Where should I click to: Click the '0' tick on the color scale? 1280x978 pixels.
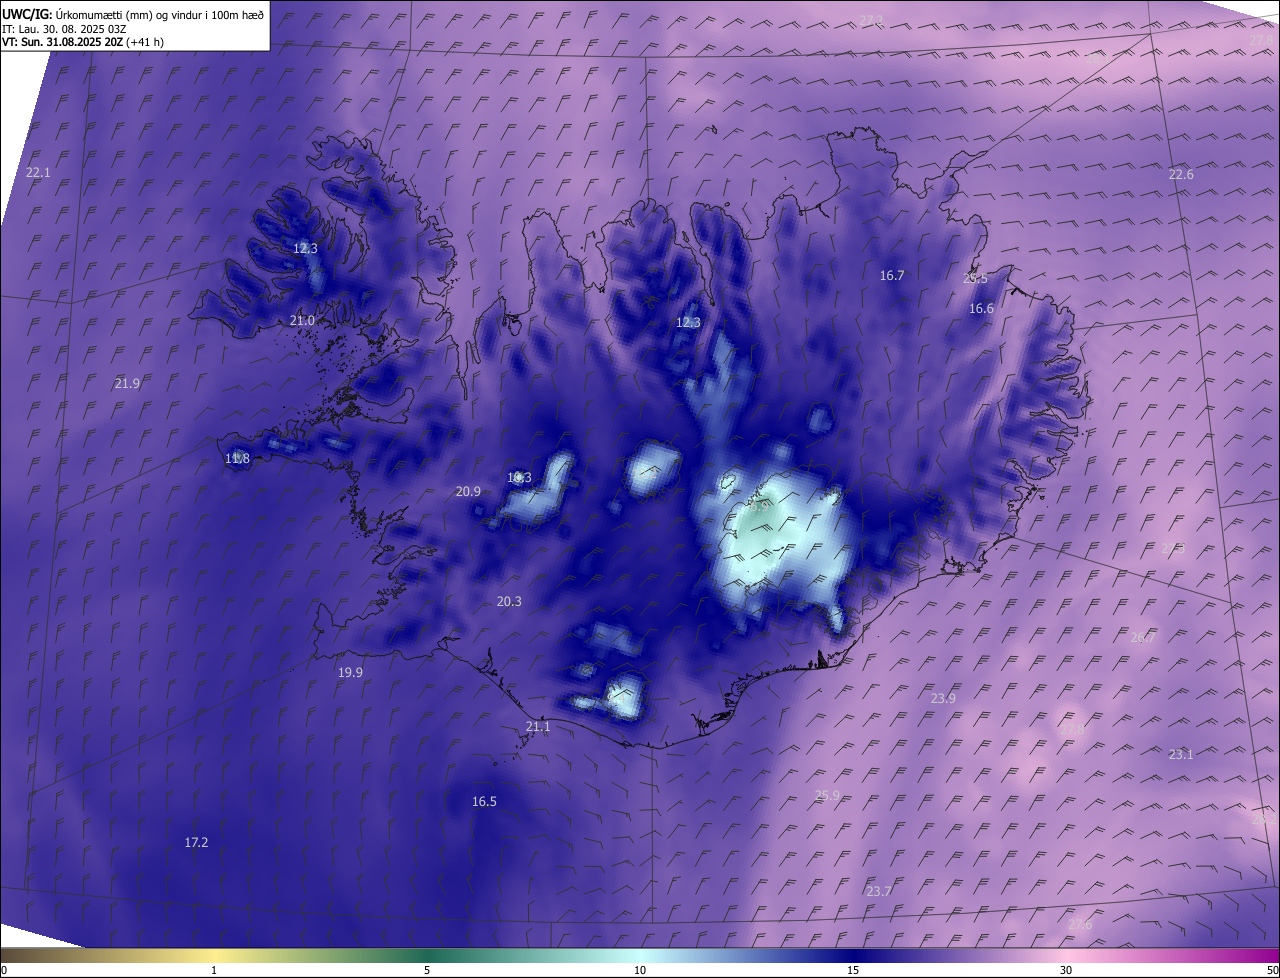pos(4,971)
